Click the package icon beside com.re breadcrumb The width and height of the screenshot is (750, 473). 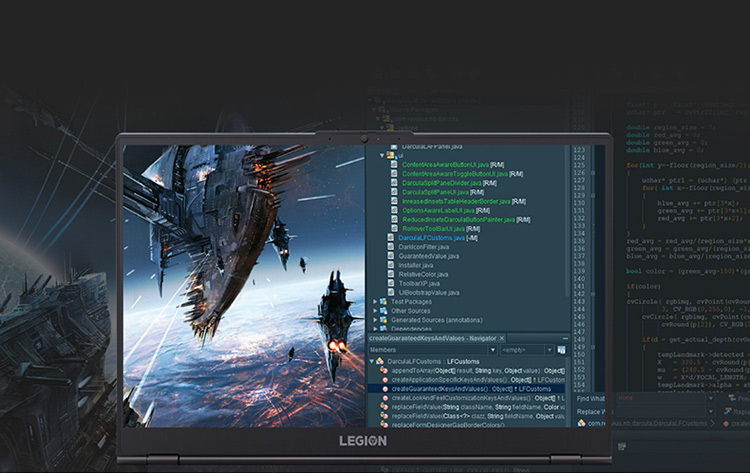(x=582, y=423)
